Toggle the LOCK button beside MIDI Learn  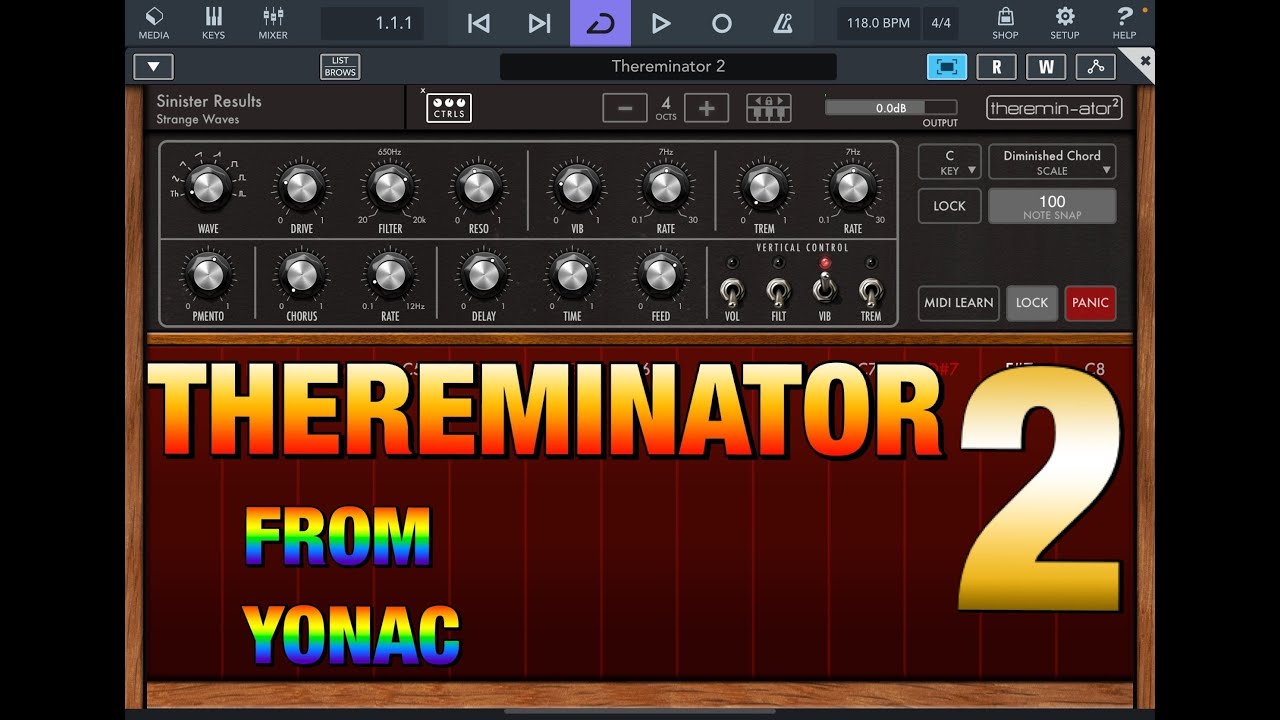1032,303
